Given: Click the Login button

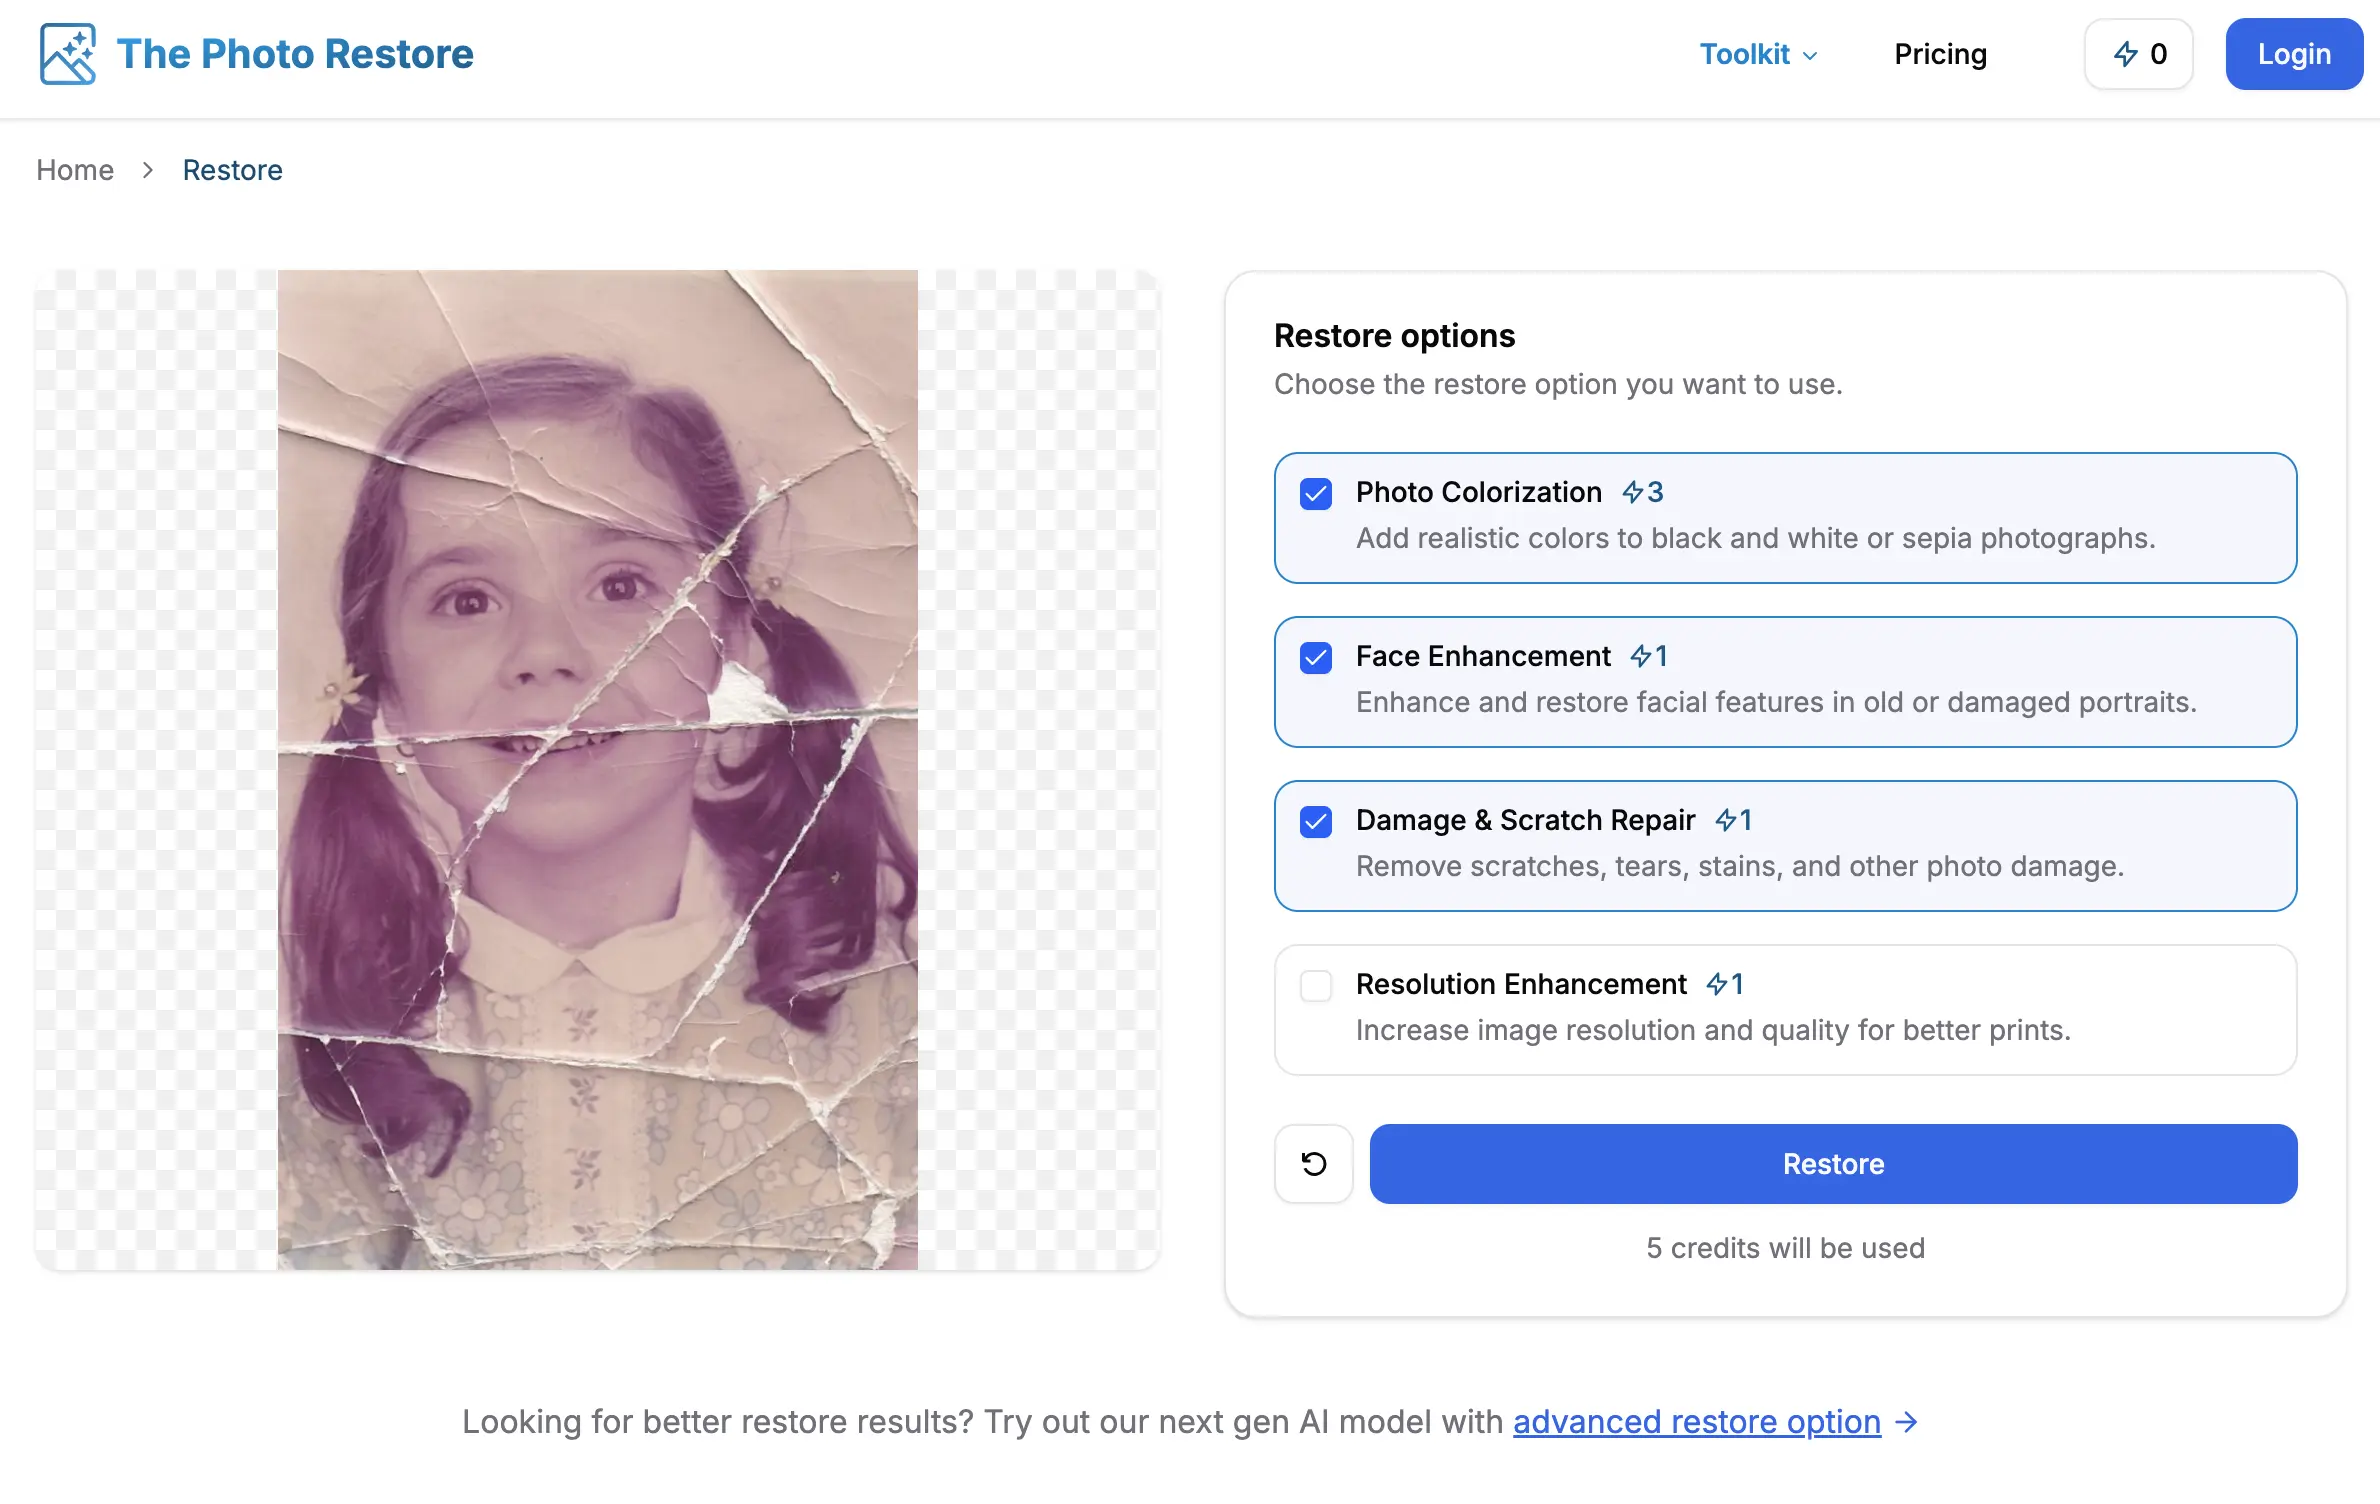Looking at the screenshot, I should (x=2294, y=54).
